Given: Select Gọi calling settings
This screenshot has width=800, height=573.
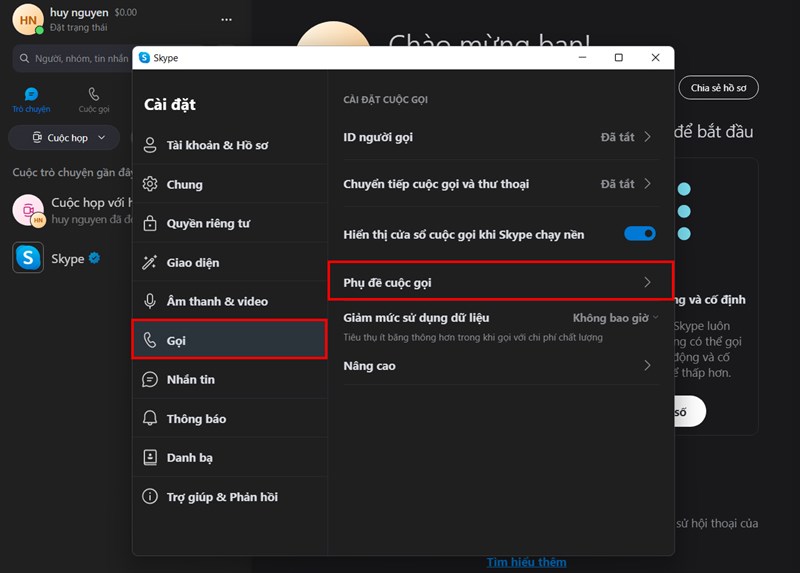Looking at the screenshot, I should tap(230, 340).
